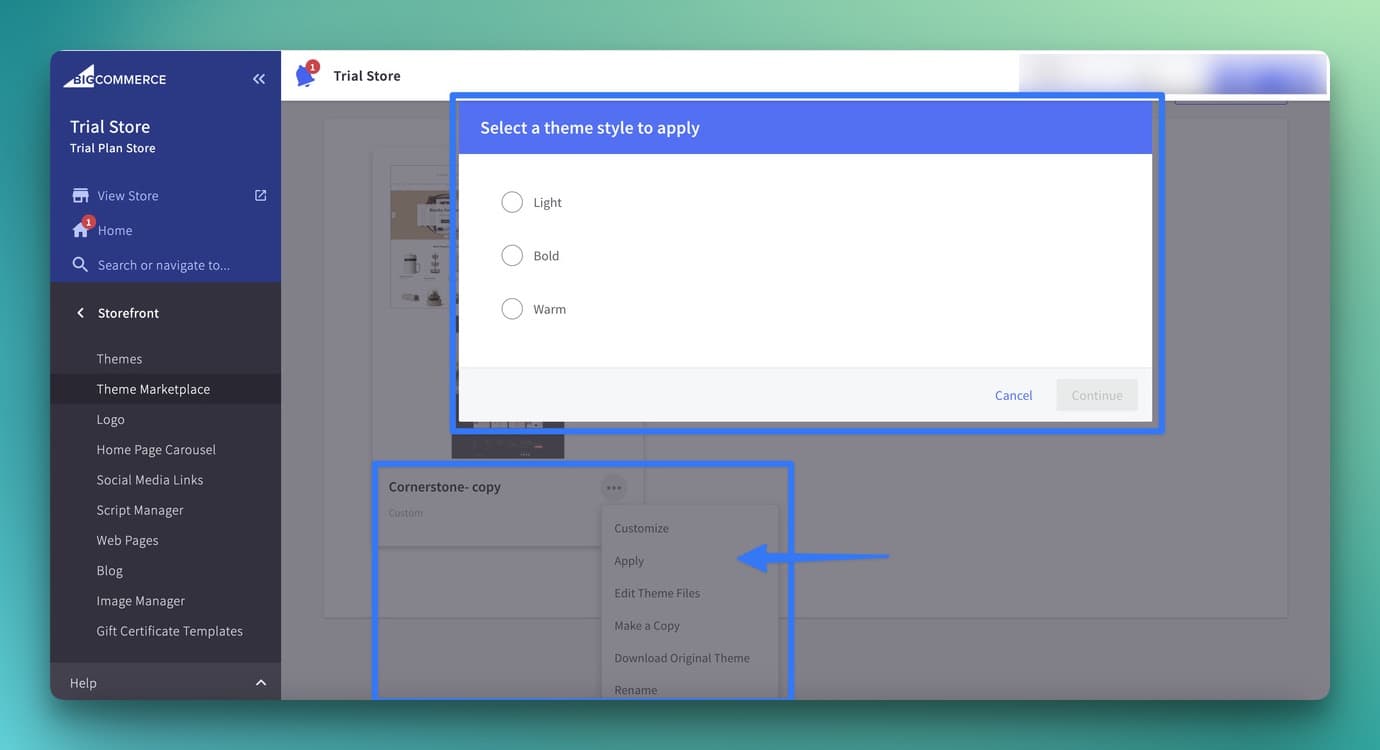The height and width of the screenshot is (750, 1380).
Task: Select the Bold theme style
Action: 512,256
